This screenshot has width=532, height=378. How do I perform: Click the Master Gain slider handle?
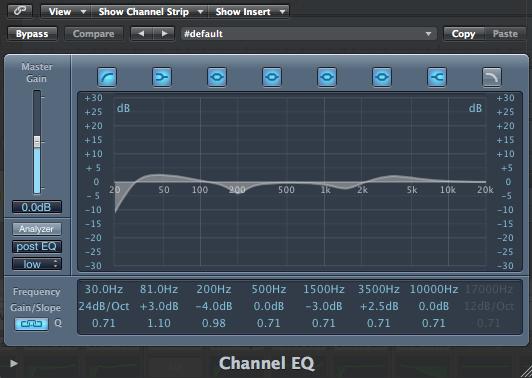tap(37, 141)
